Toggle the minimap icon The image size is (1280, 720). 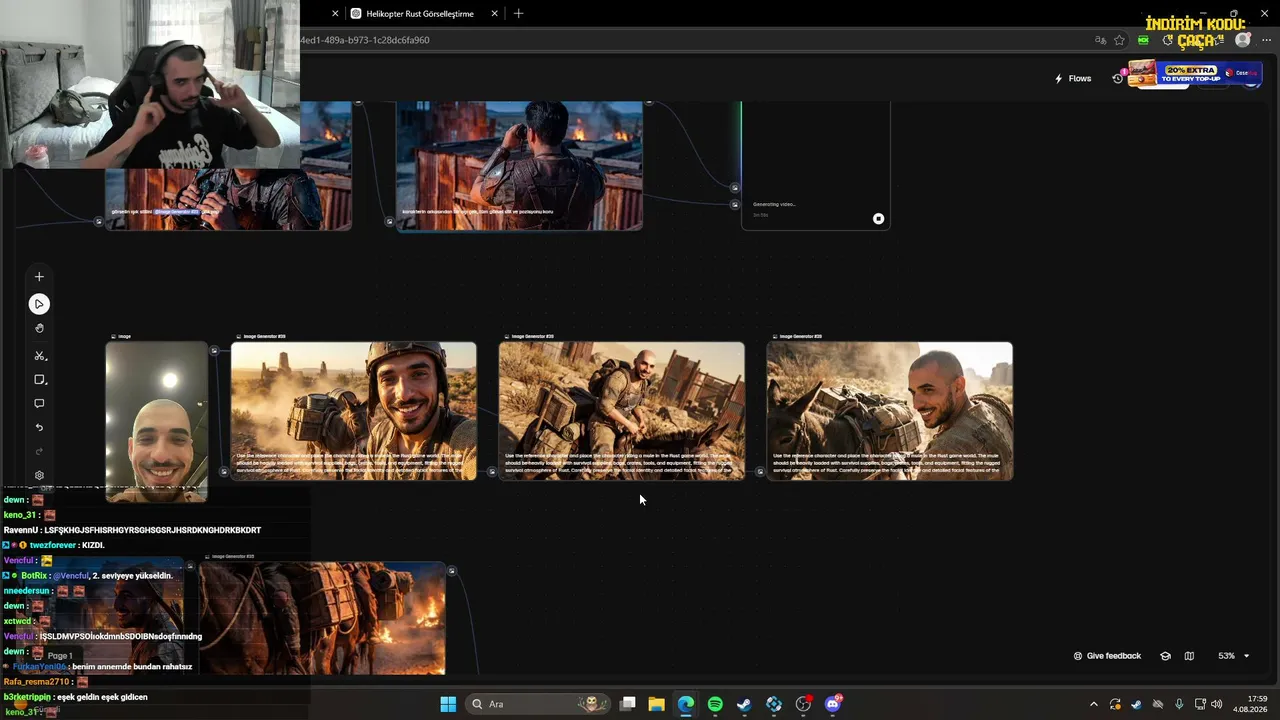point(1189,656)
